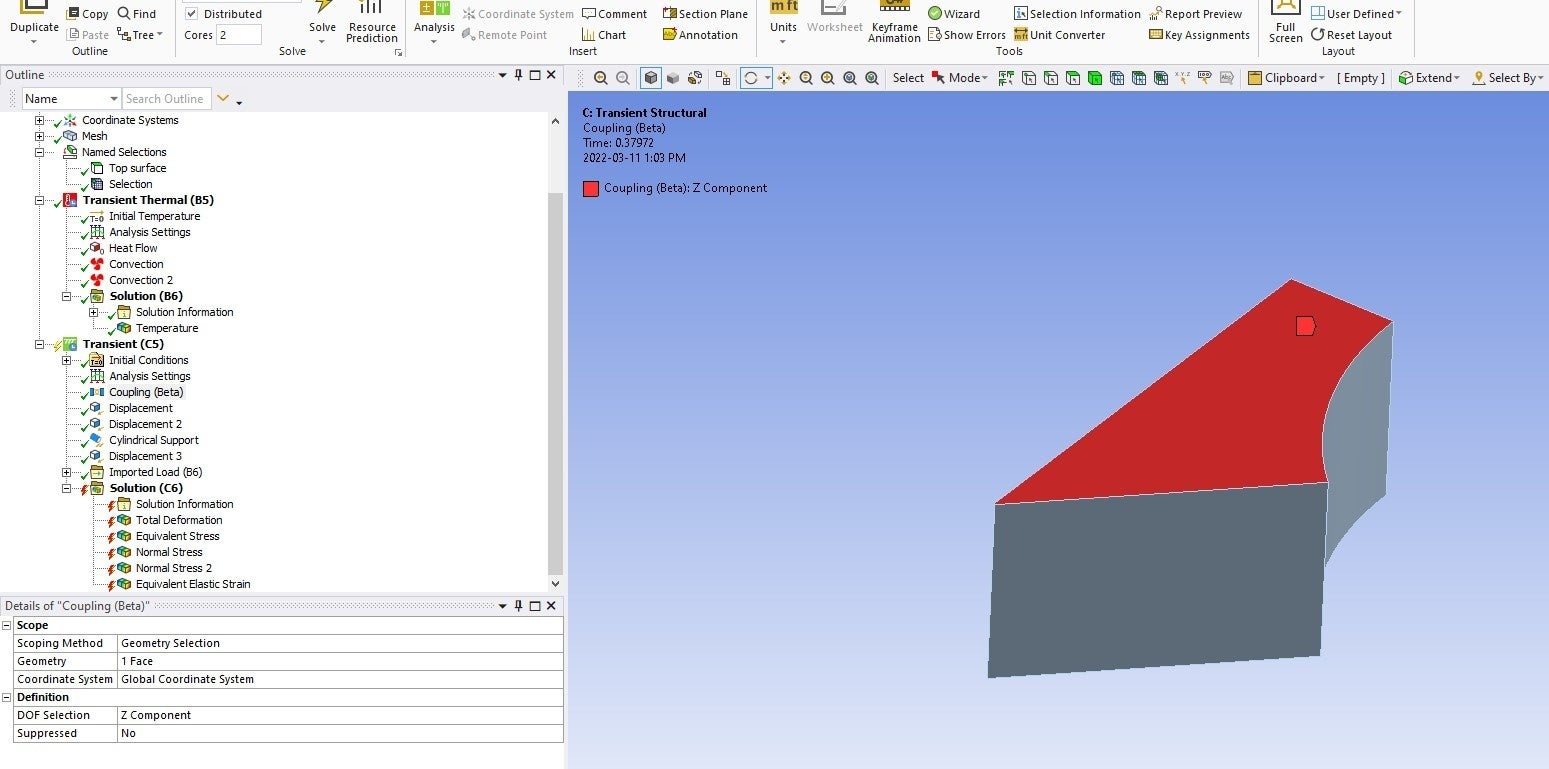Click the Reset Layout button
This screenshot has height=769, width=1549.
coord(1350,35)
